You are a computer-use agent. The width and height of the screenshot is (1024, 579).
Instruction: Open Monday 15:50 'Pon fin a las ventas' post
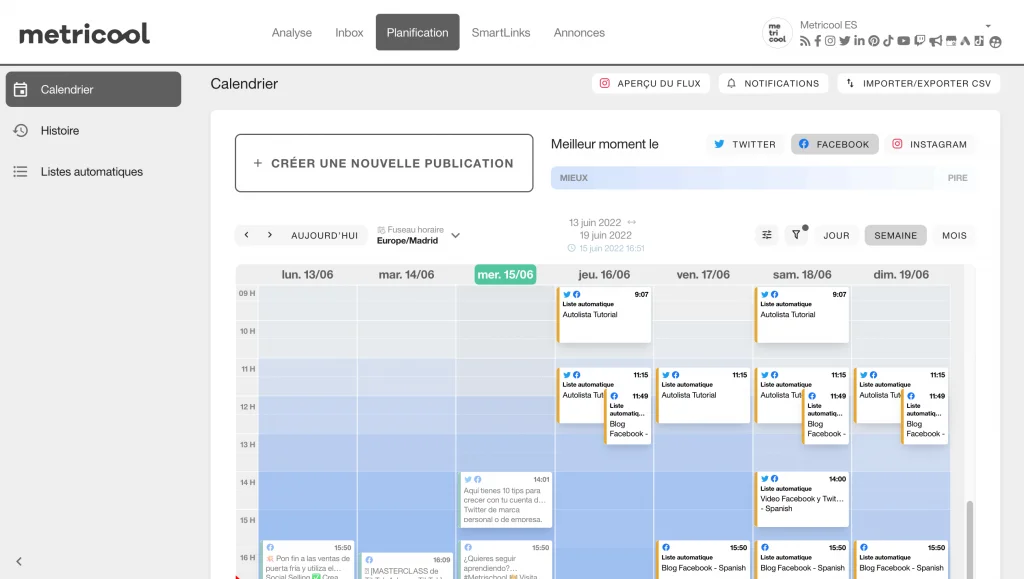(x=308, y=559)
